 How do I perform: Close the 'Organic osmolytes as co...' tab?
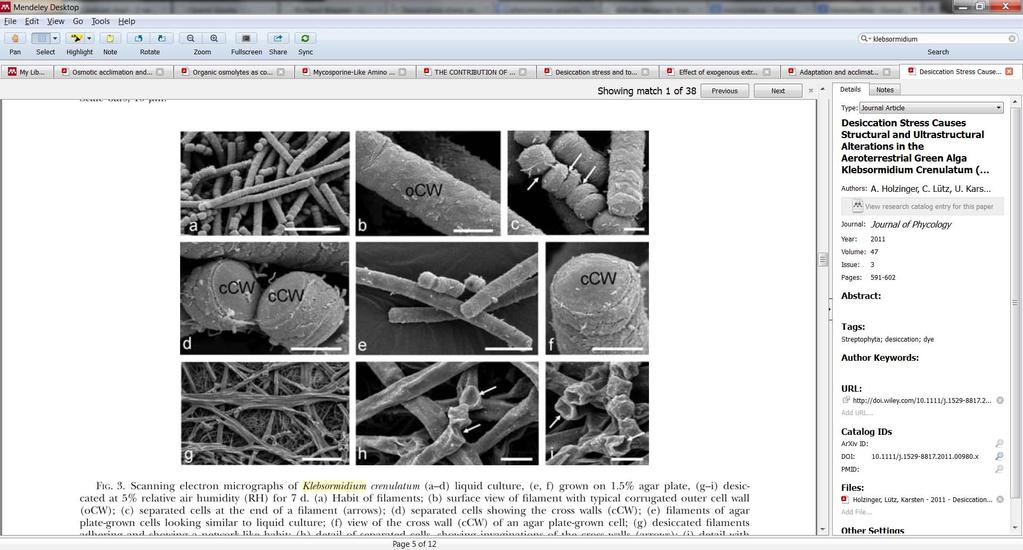(x=281, y=72)
